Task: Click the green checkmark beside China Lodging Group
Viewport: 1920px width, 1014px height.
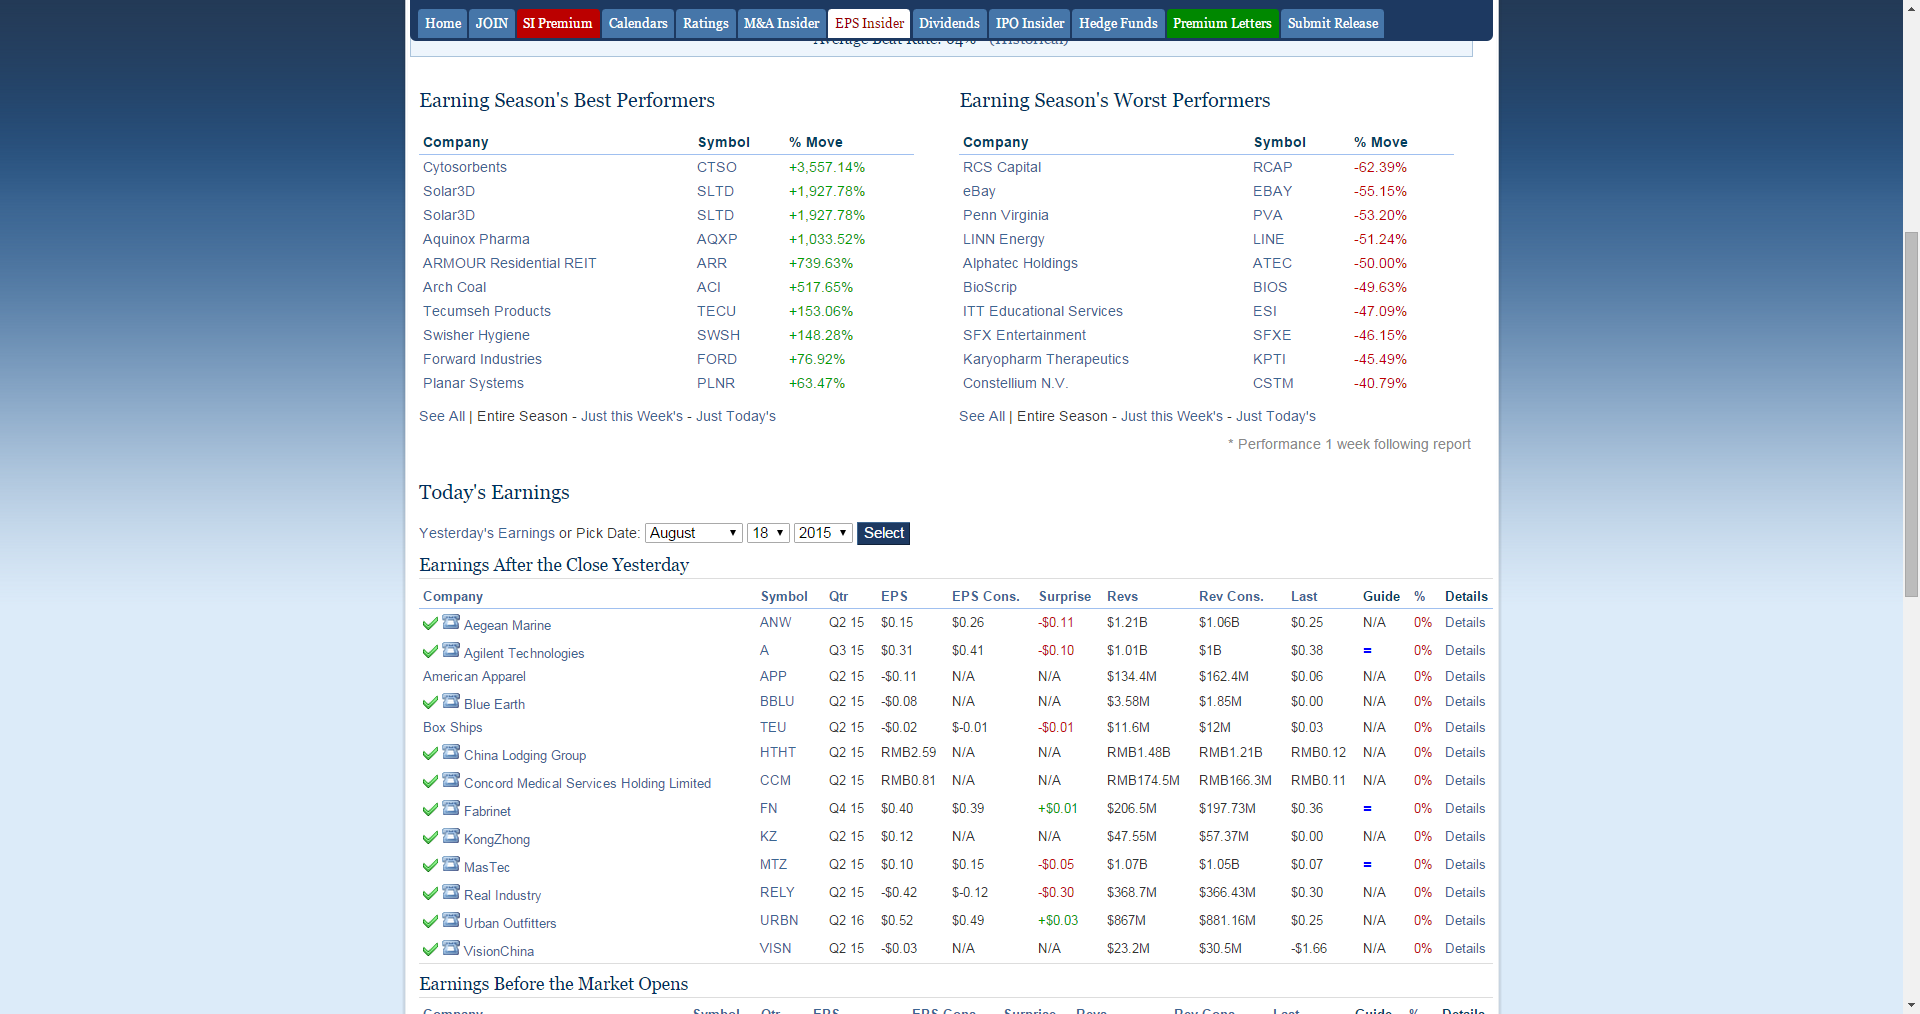Action: 430,753
